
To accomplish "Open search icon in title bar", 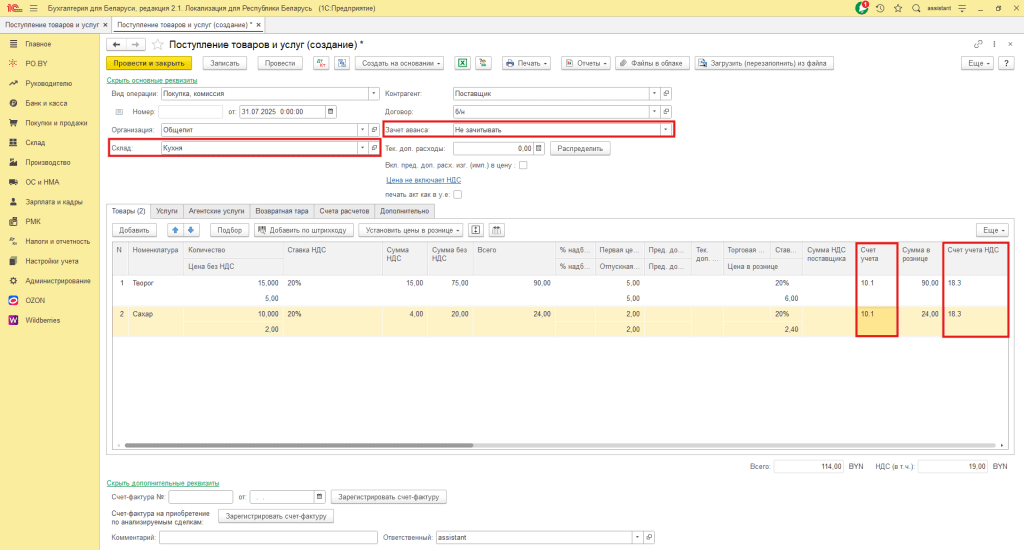I will click(x=916, y=8).
